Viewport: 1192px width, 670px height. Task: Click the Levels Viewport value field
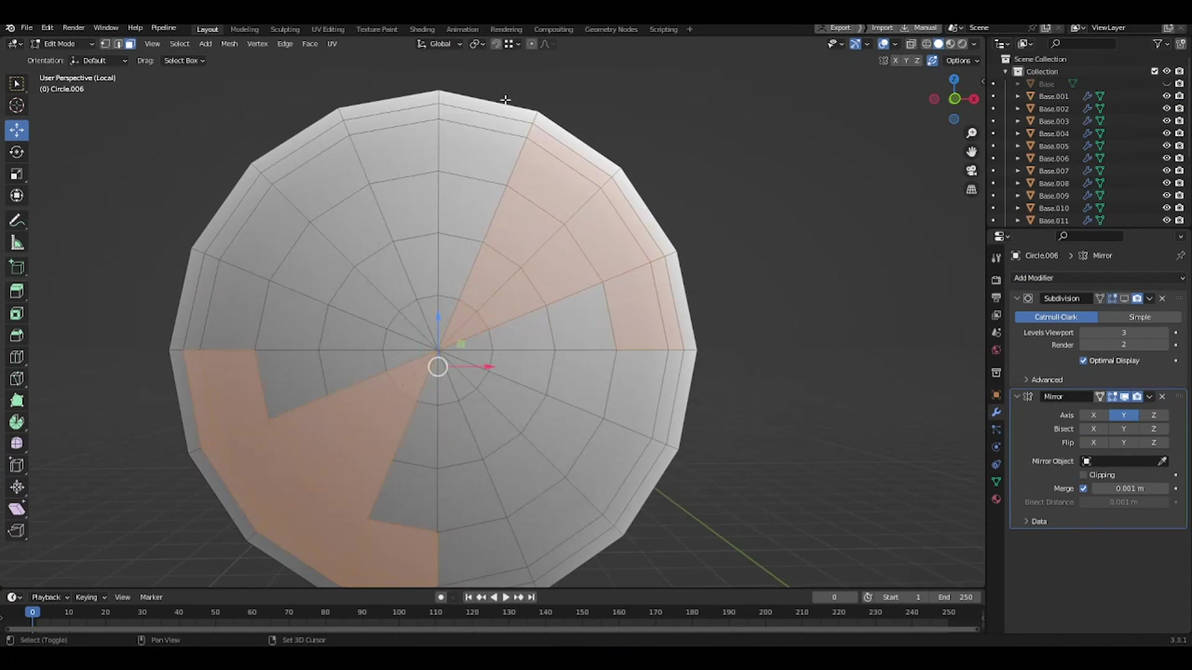[1122, 333]
